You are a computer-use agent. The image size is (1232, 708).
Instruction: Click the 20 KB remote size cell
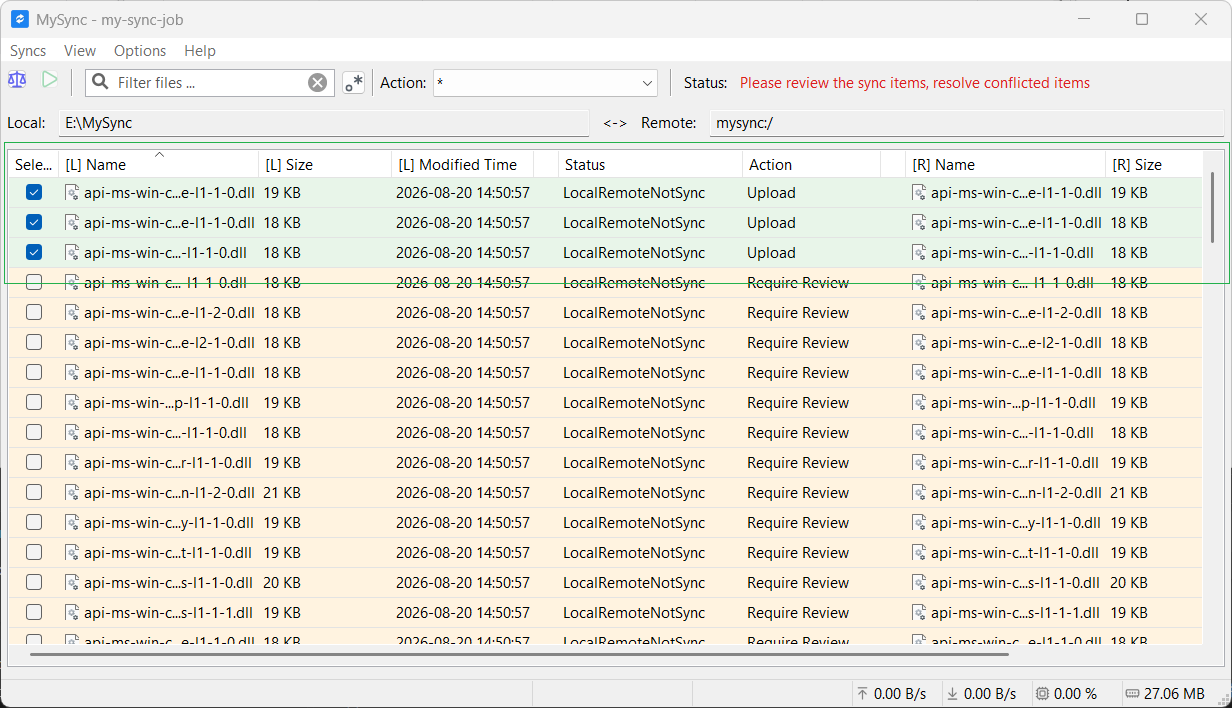click(1129, 583)
